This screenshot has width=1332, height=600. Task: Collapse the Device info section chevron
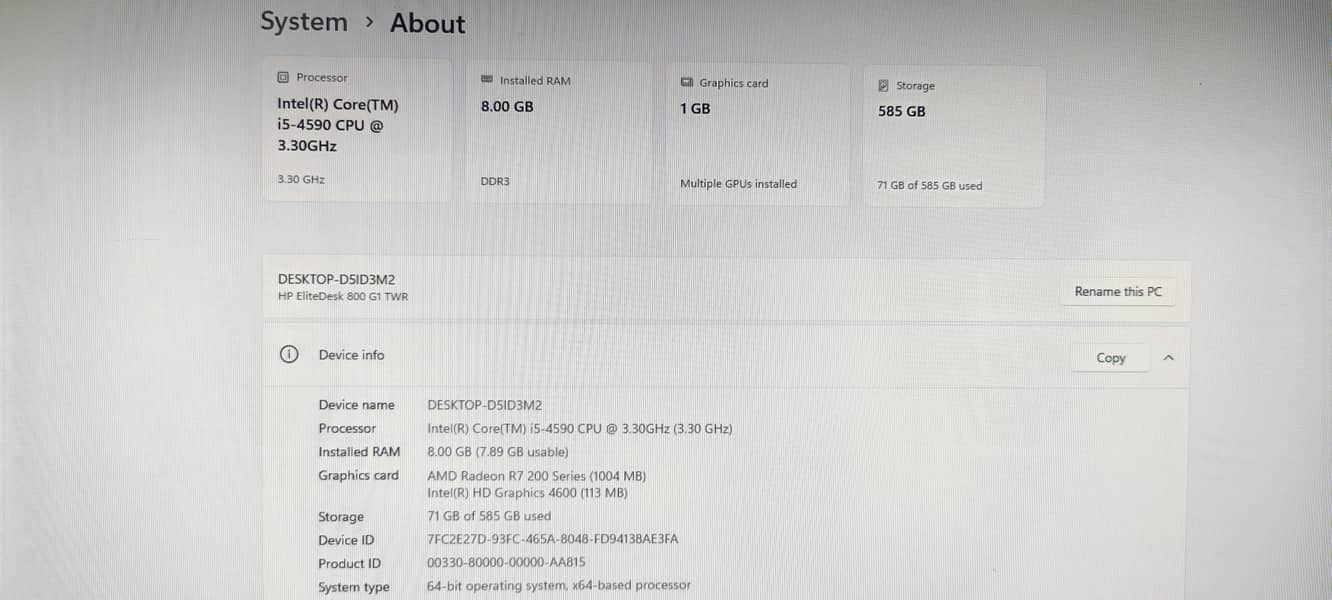1169,357
